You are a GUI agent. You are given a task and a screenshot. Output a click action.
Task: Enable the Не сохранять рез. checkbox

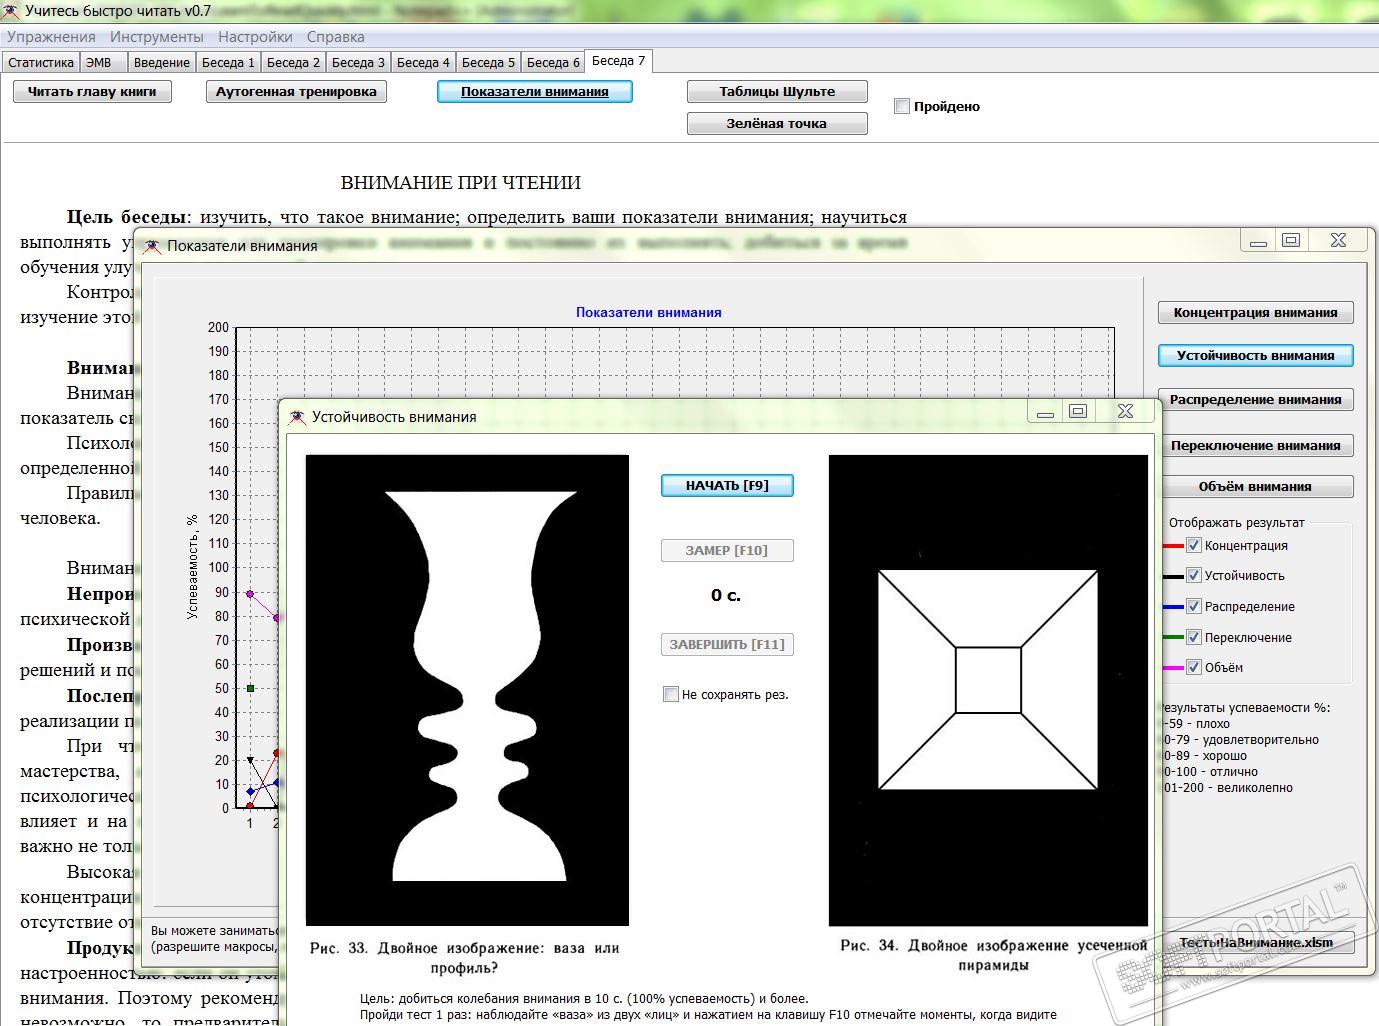tap(671, 694)
